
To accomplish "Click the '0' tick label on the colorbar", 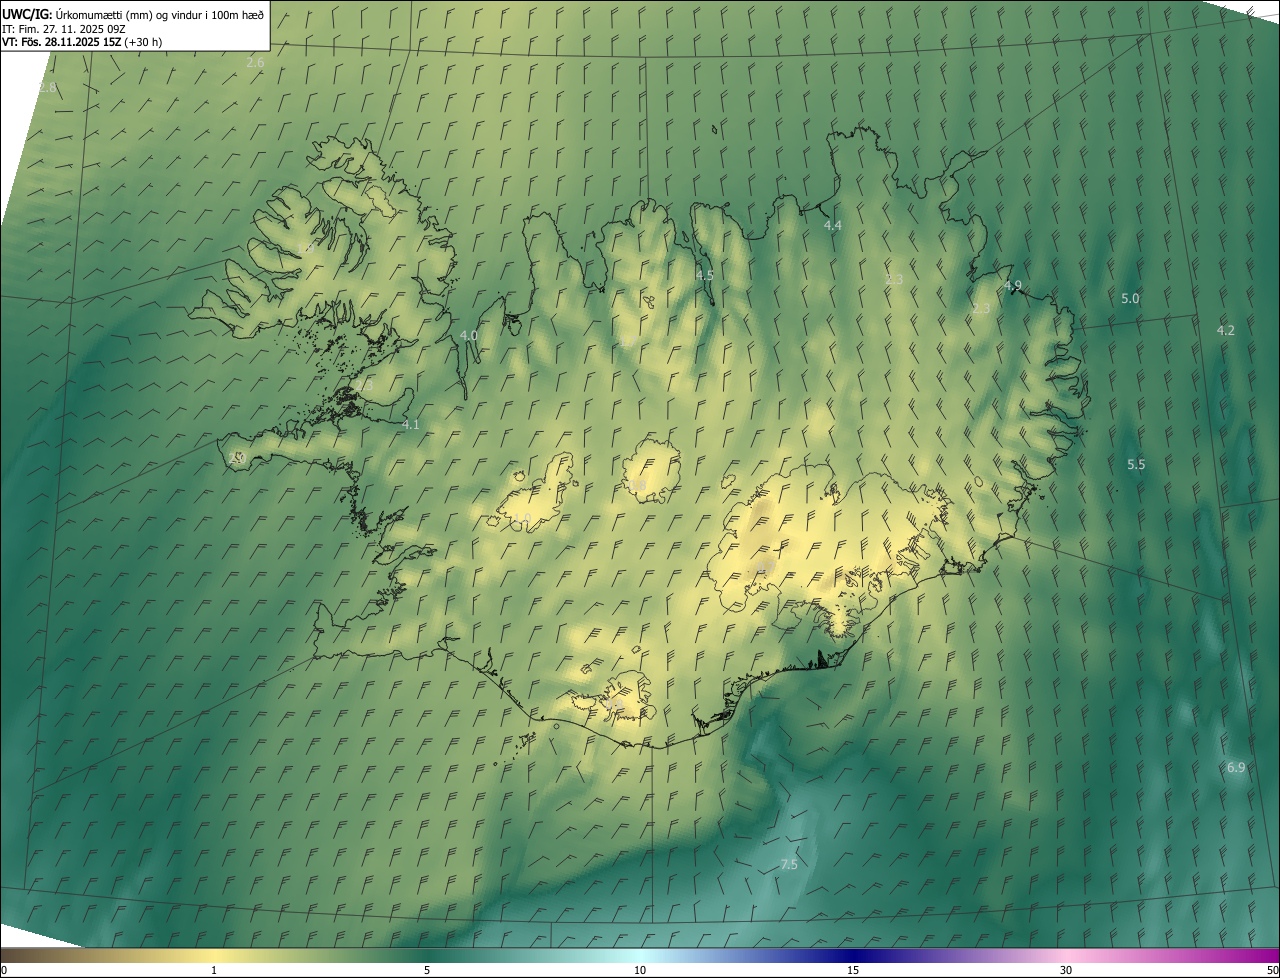I will click(4, 971).
